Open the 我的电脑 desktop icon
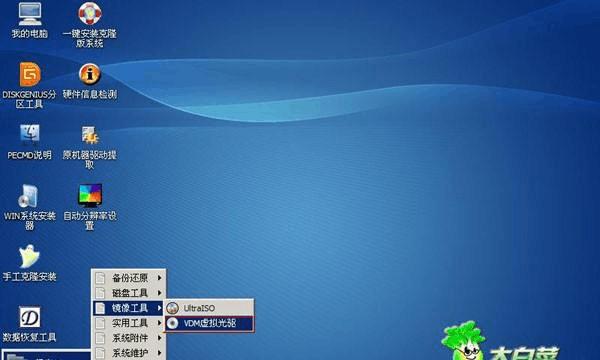Viewport: 600px width, 360px height. 30,13
